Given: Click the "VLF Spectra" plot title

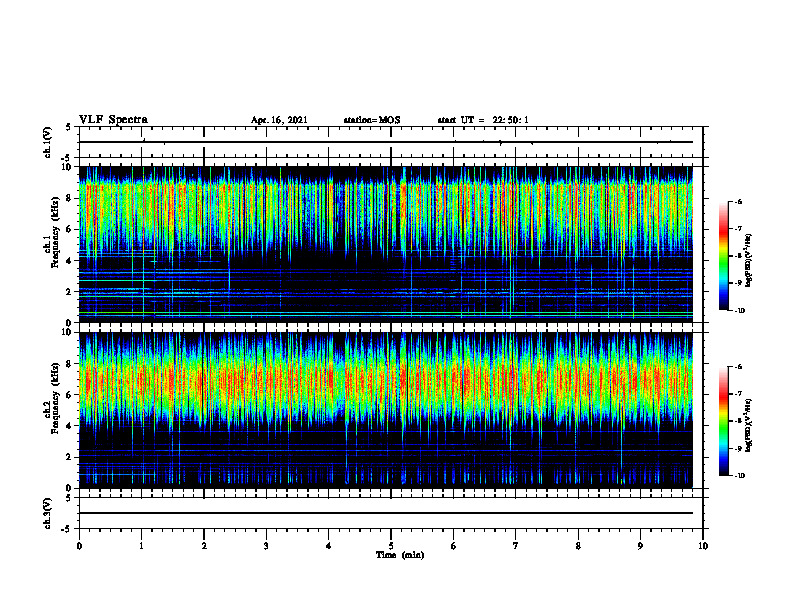Looking at the screenshot, I should (113, 120).
